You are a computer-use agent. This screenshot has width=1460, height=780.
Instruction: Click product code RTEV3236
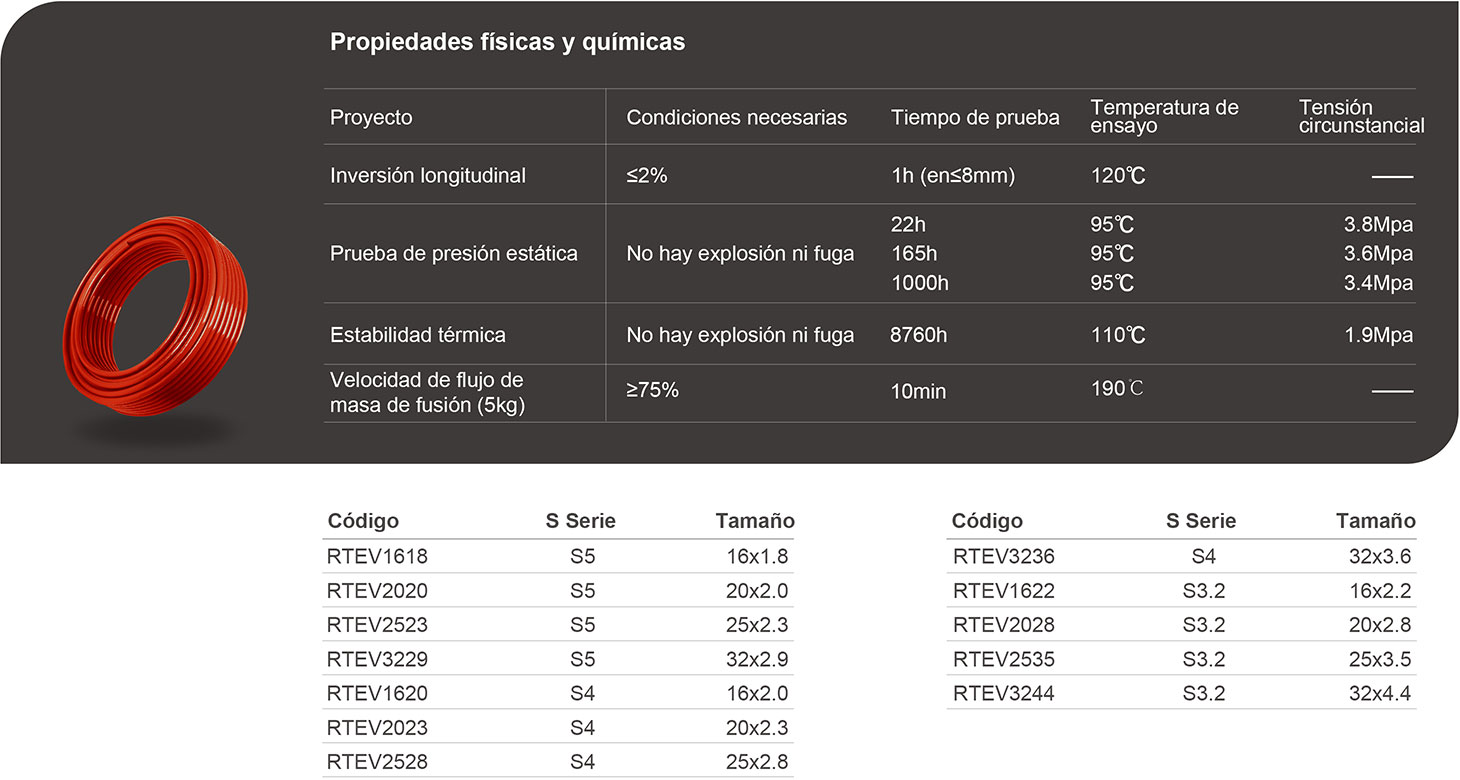pyautogui.click(x=1003, y=557)
